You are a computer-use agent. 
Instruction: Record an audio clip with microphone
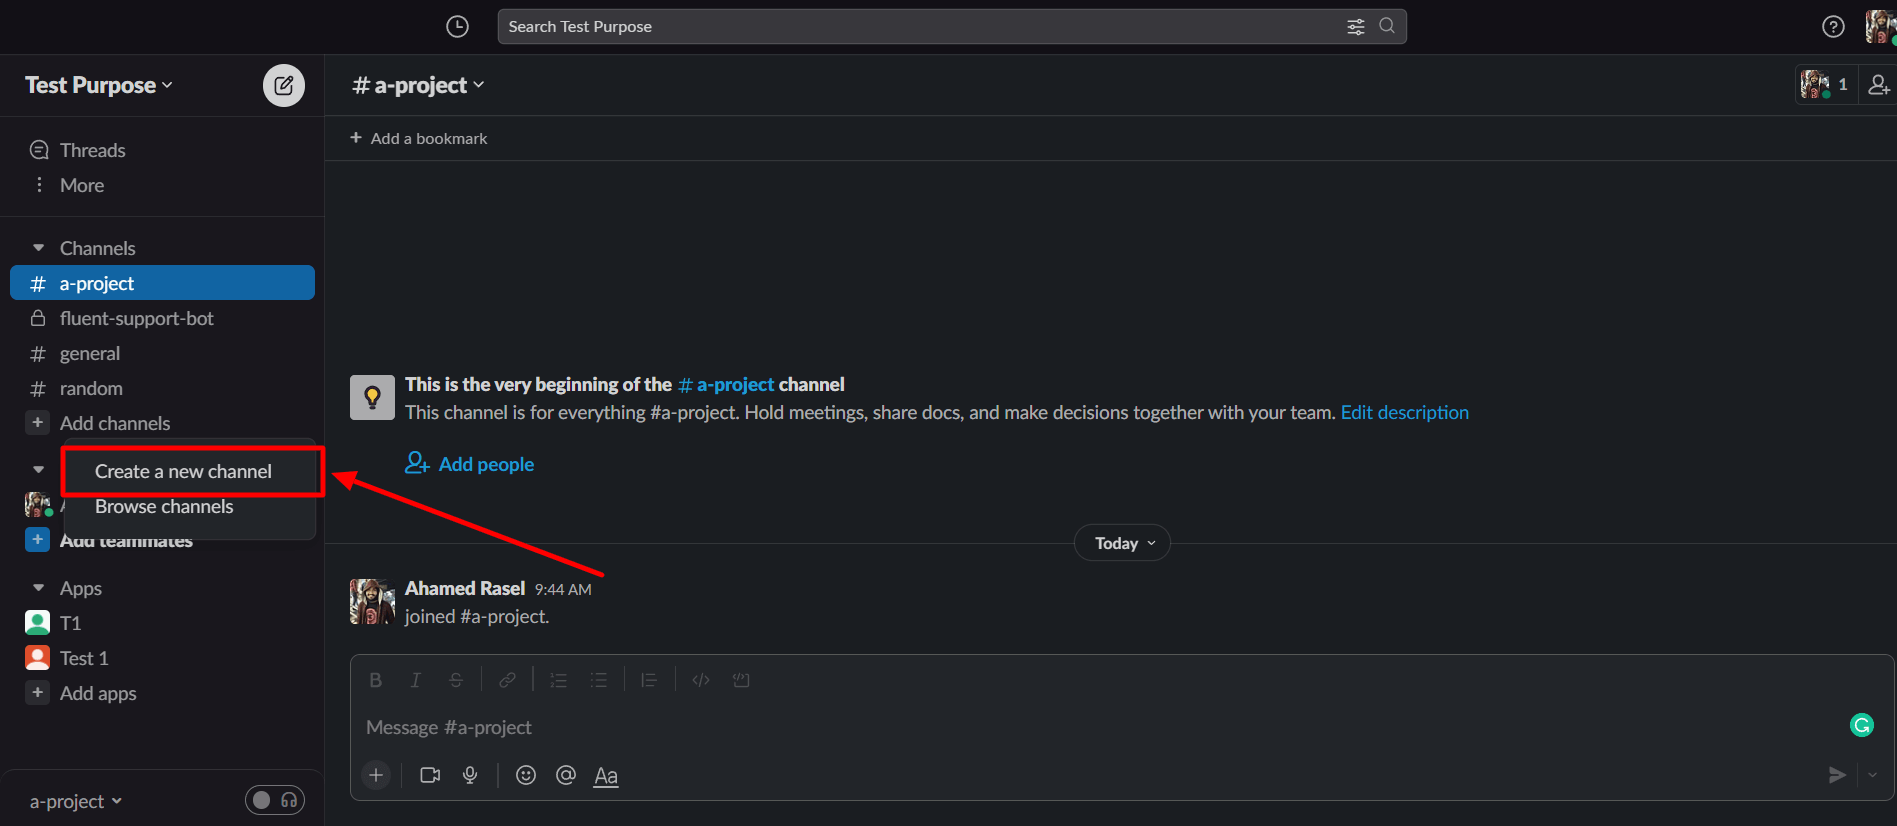(470, 775)
